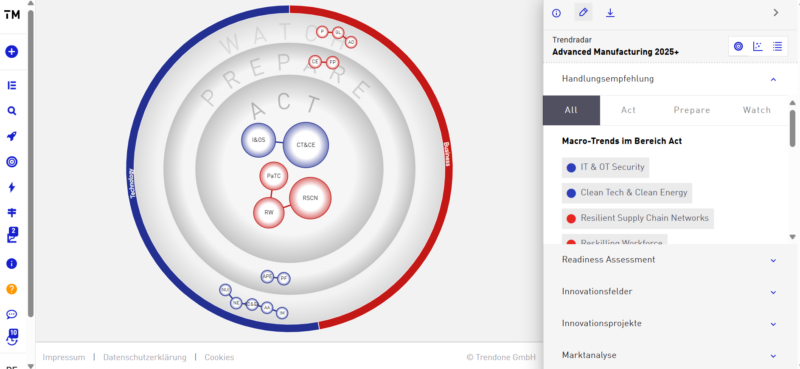
Task: Click the pencil edit icon in panel
Action: point(584,12)
